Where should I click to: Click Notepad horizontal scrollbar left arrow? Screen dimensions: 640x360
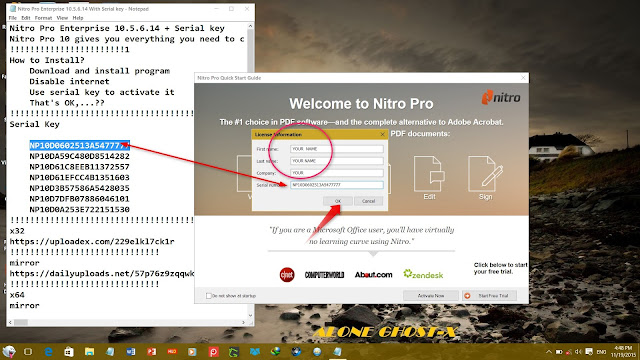[x=11, y=322]
